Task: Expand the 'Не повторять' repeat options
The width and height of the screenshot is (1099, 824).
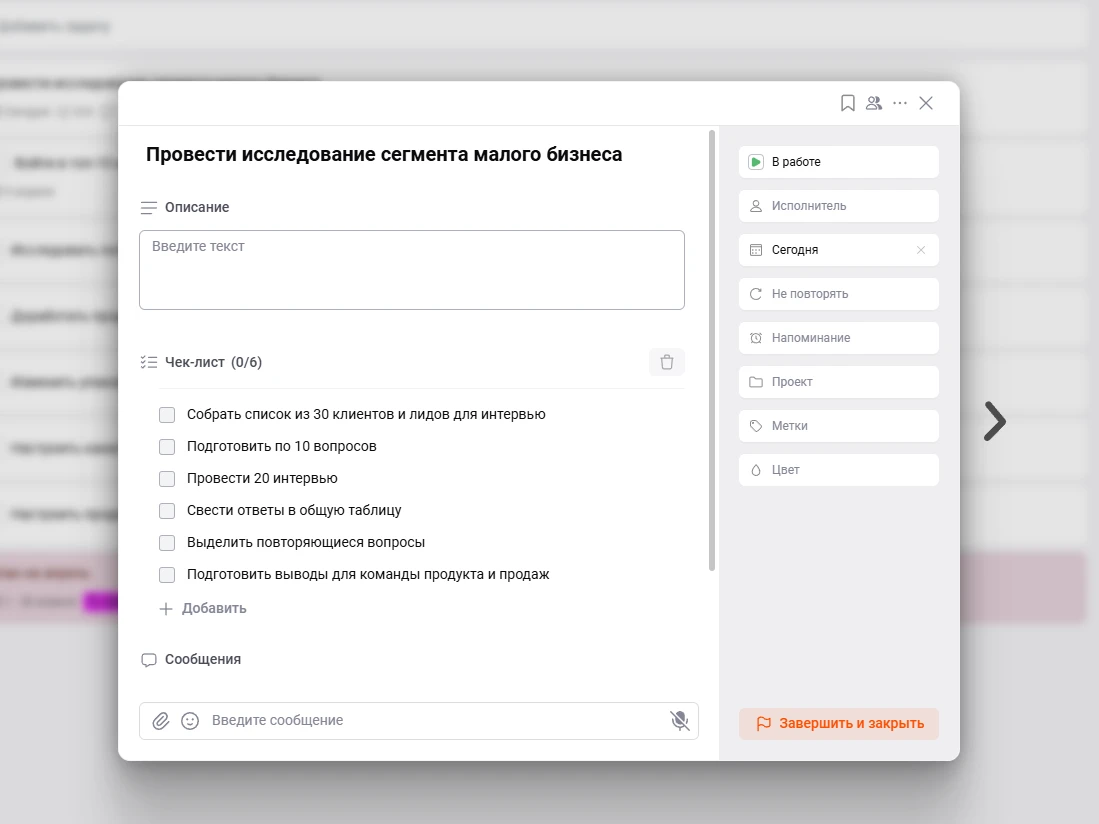Action: [838, 294]
